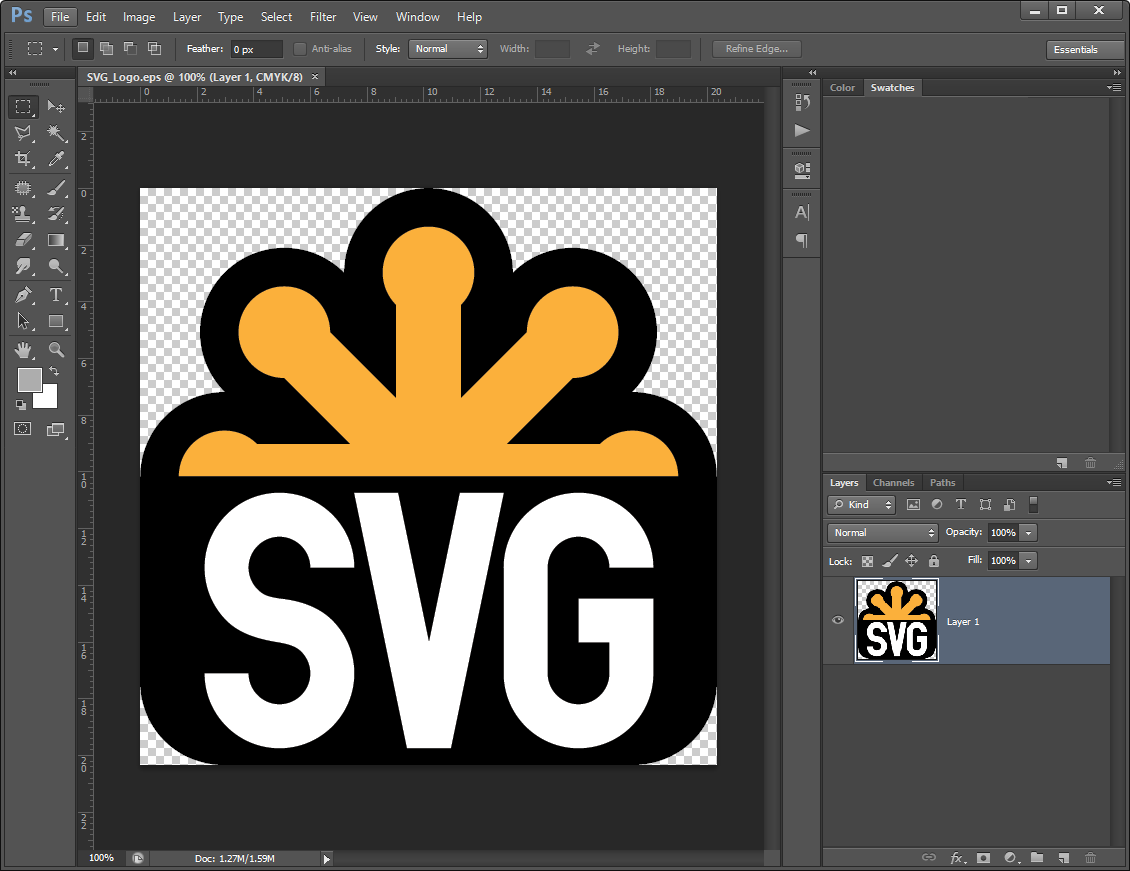Open the tool preset picker arrow
Viewport: 1130px width, 871px height.
55,49
